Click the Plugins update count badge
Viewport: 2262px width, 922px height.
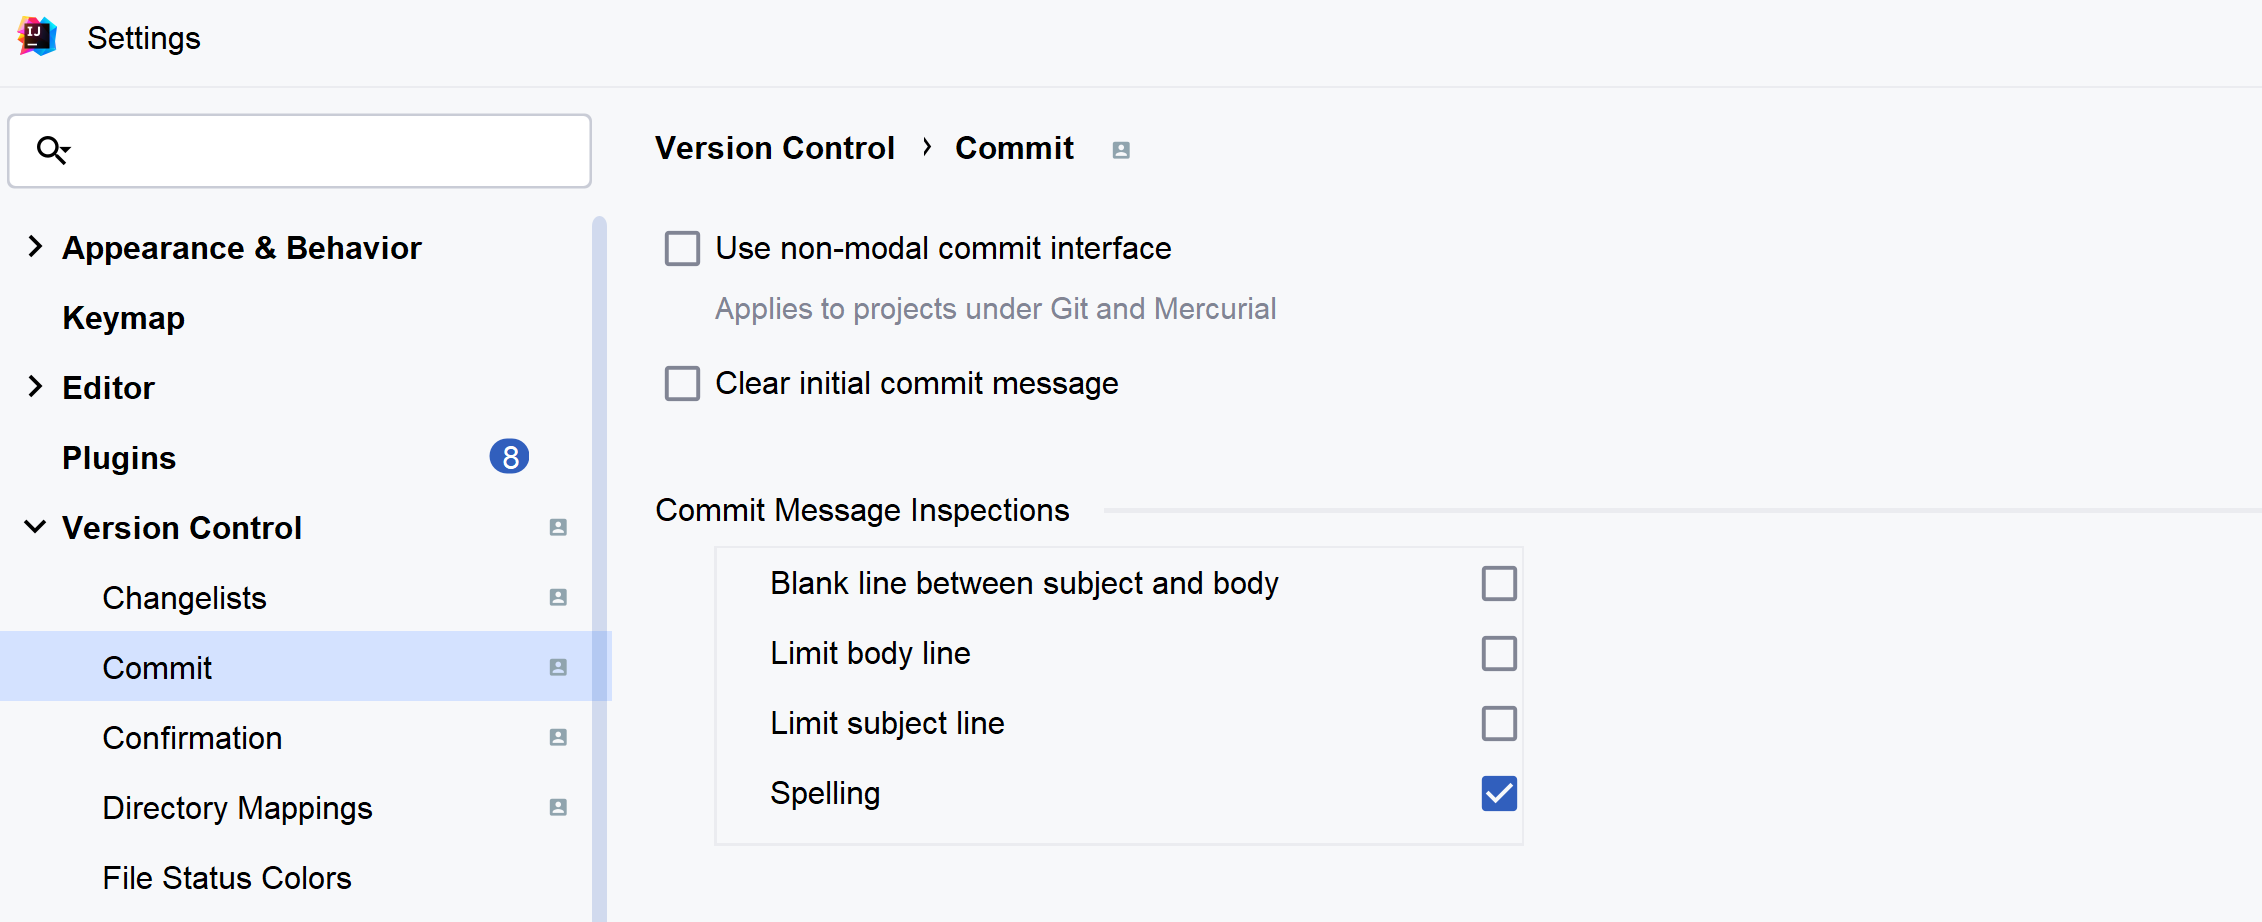coord(509,457)
